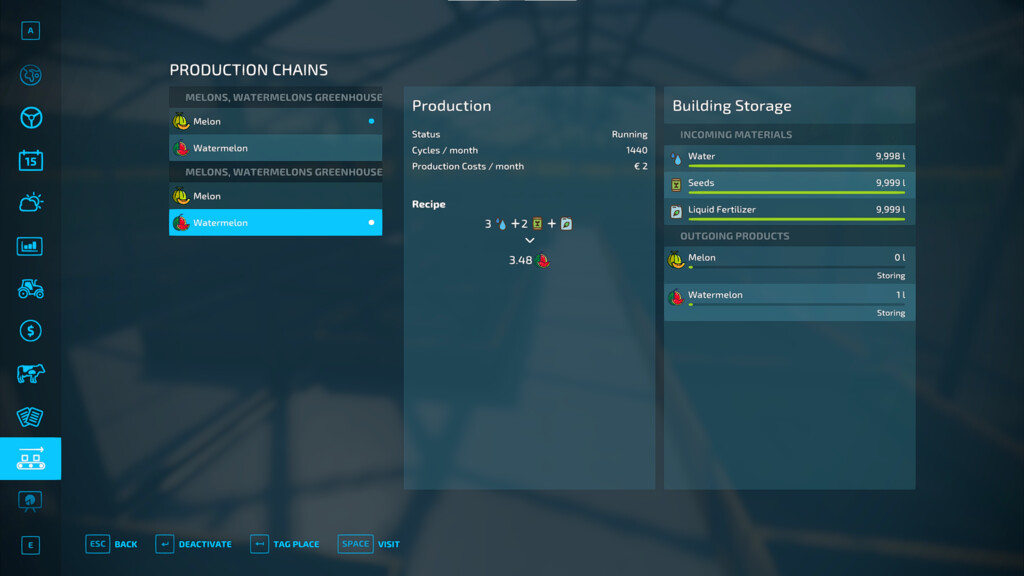
Task: Click the Back button
Action: tap(112, 544)
